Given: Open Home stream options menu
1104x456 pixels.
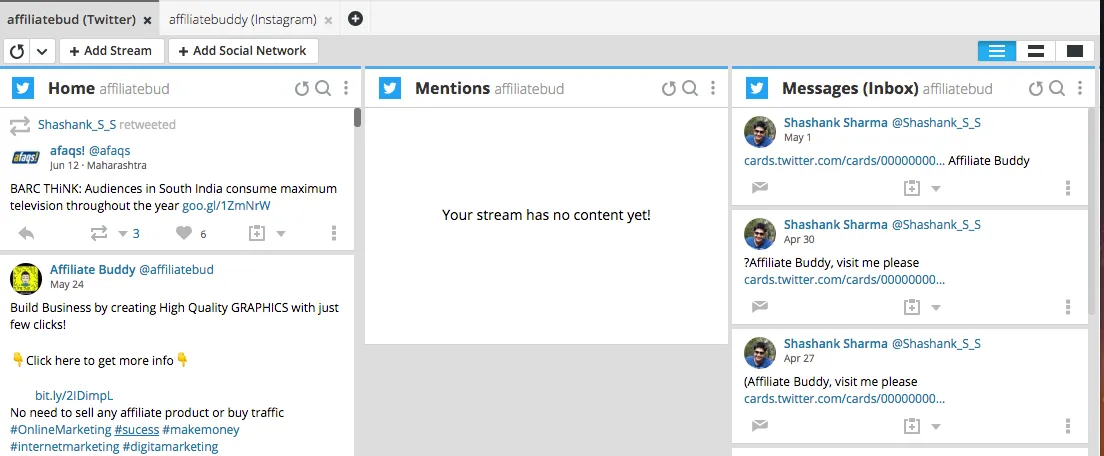Looking at the screenshot, I should pyautogui.click(x=346, y=88).
